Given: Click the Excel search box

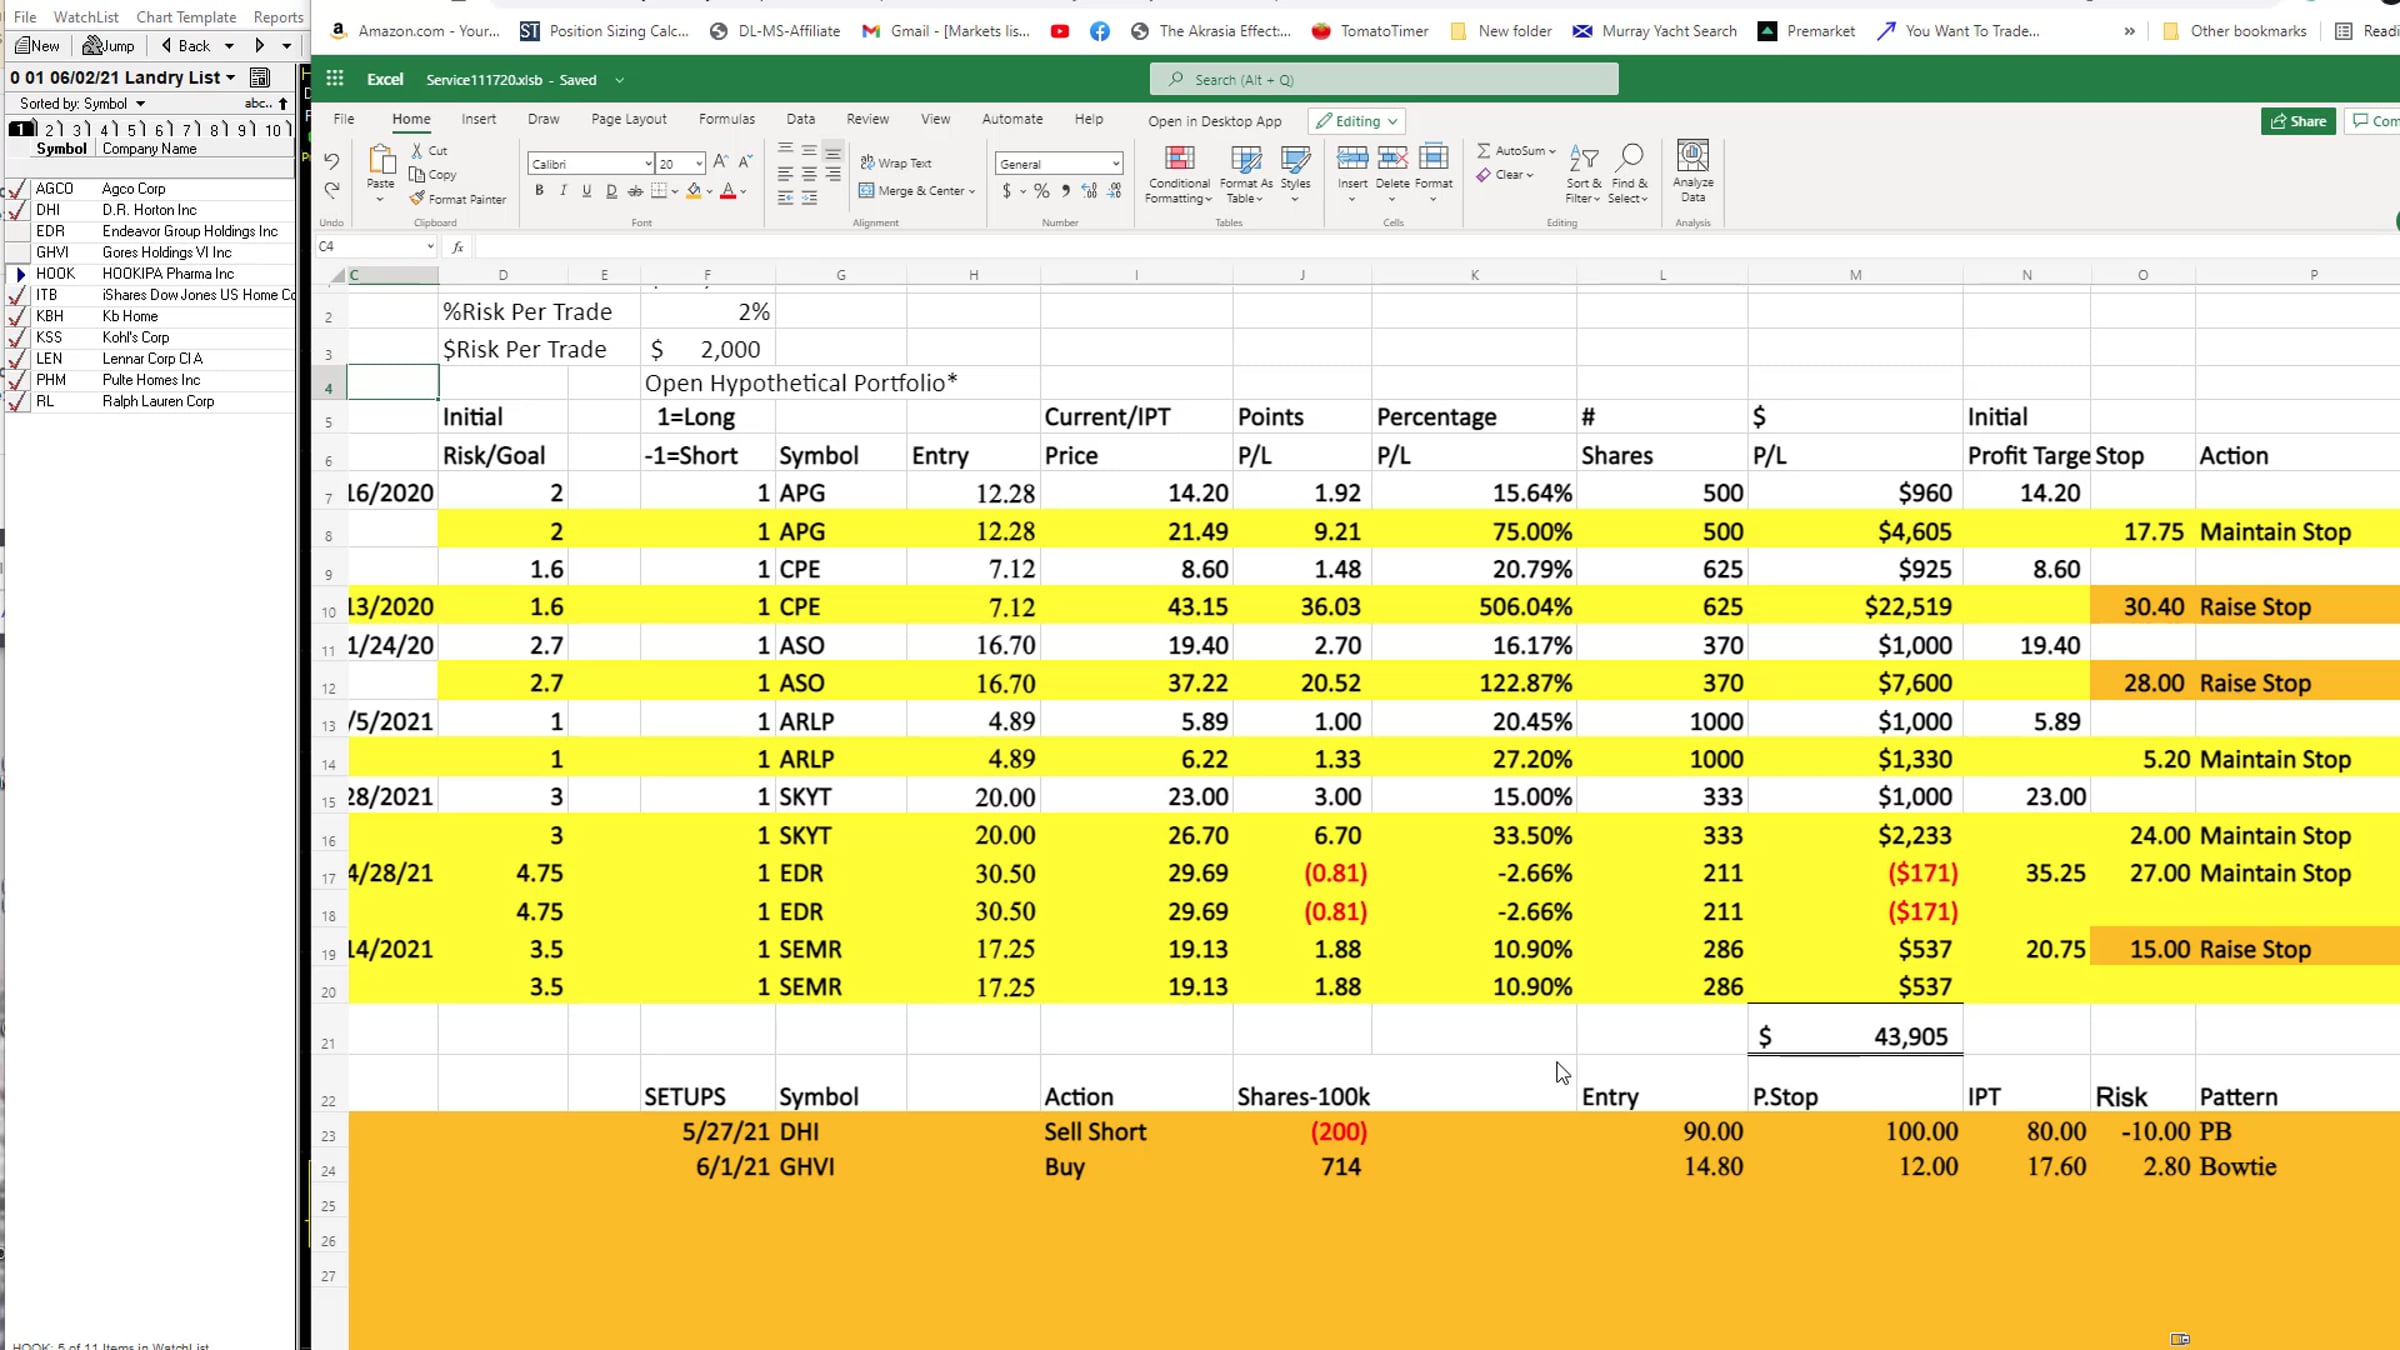Looking at the screenshot, I should (1384, 79).
